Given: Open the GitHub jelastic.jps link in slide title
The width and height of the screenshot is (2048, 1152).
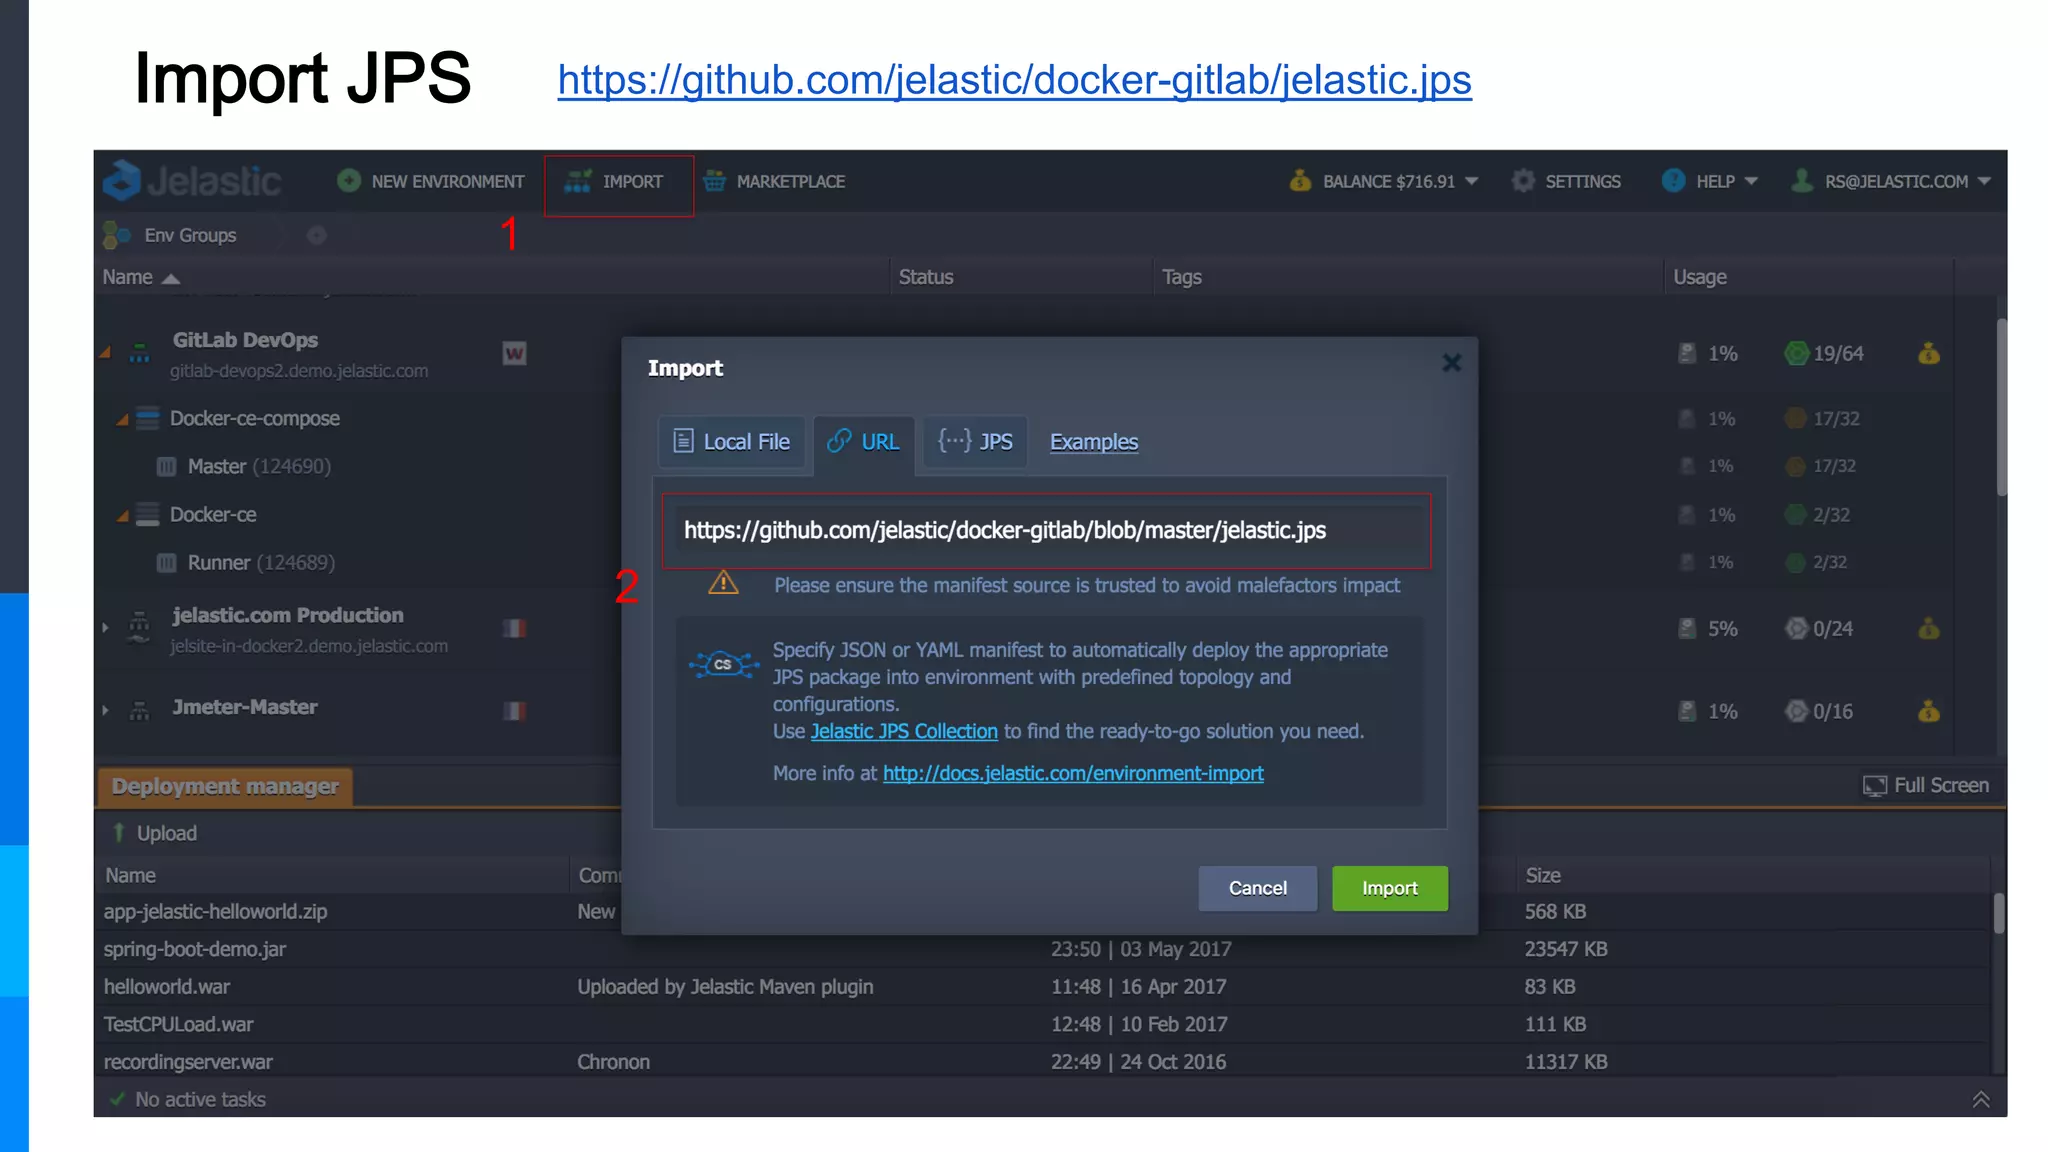Looking at the screenshot, I should coord(1014,80).
